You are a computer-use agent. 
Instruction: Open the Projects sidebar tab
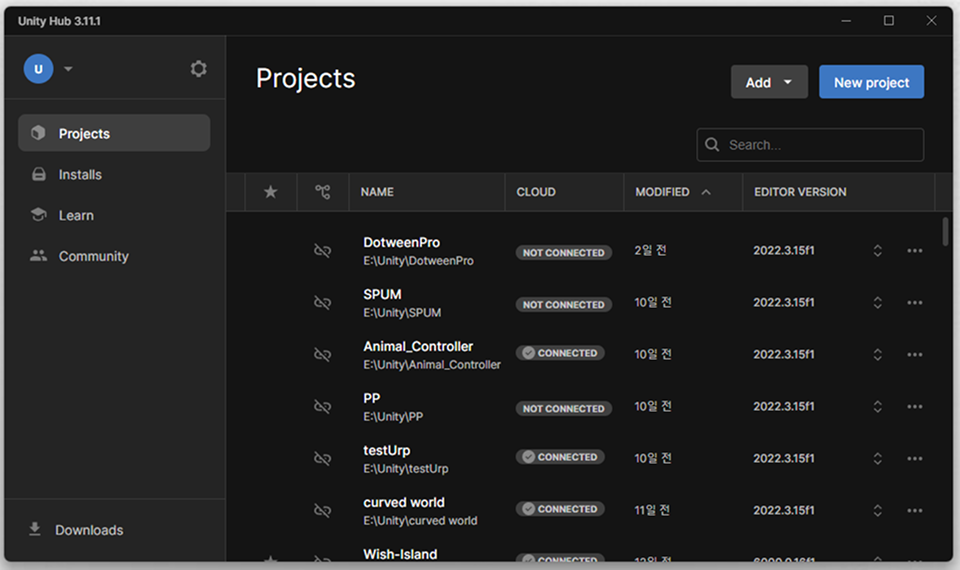tap(114, 133)
